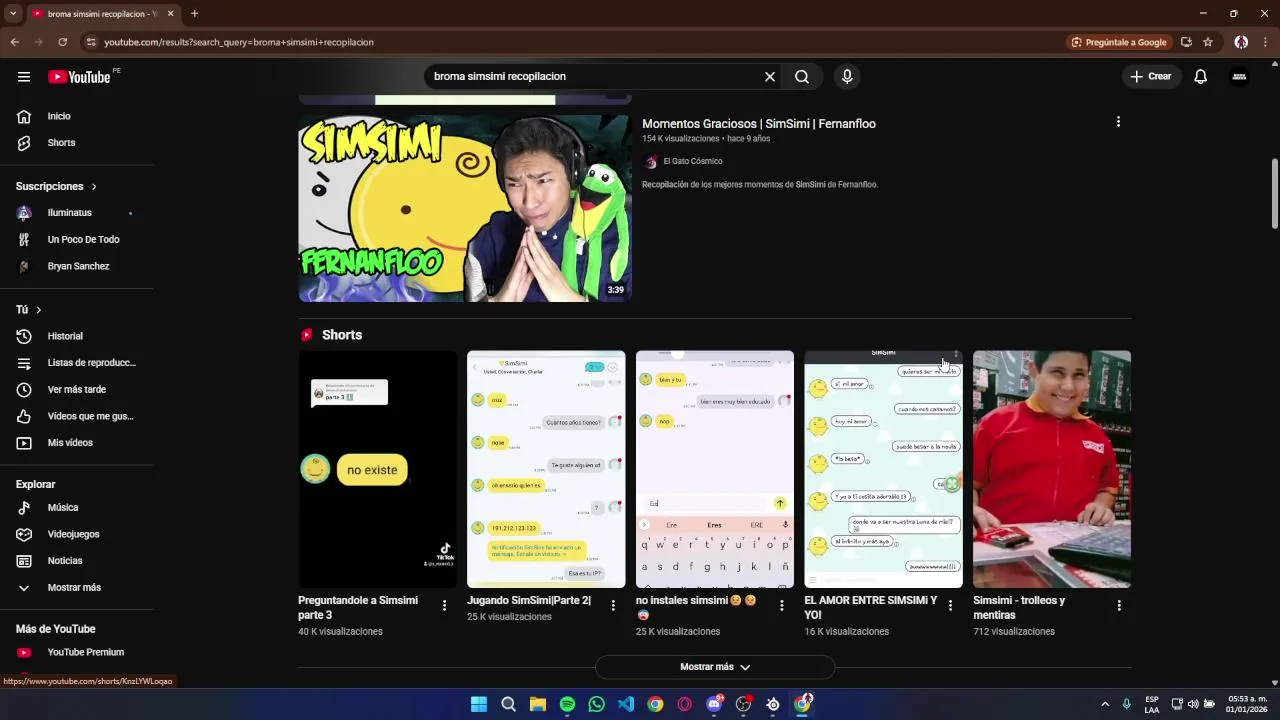
Task: Play the 'Simsimi - trolleos y mentiras' short
Action: pyautogui.click(x=1052, y=469)
